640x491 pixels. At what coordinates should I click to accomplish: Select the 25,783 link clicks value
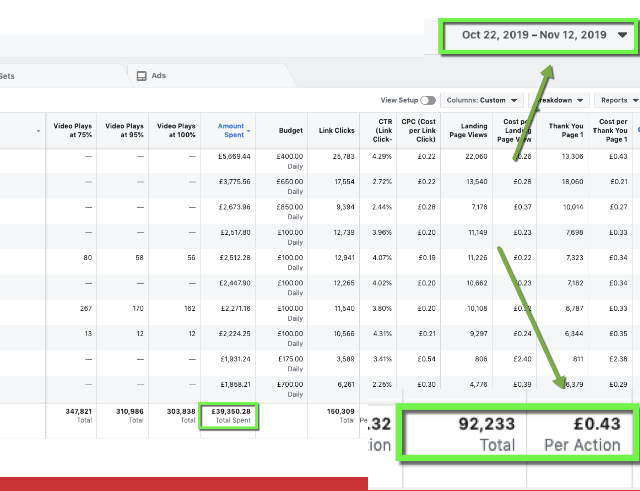[x=343, y=156]
